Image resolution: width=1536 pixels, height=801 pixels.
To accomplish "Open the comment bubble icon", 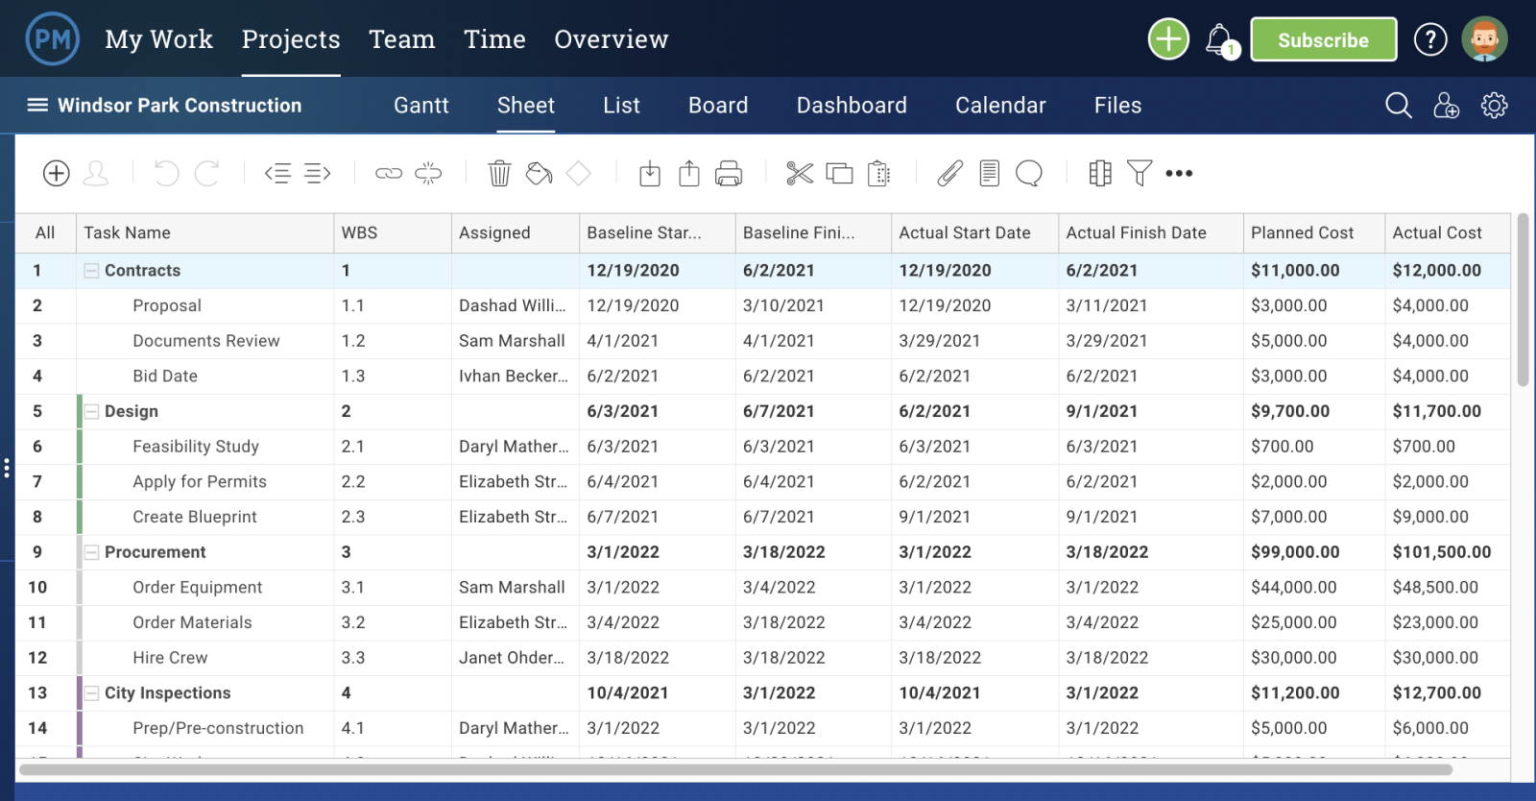I will [1029, 172].
